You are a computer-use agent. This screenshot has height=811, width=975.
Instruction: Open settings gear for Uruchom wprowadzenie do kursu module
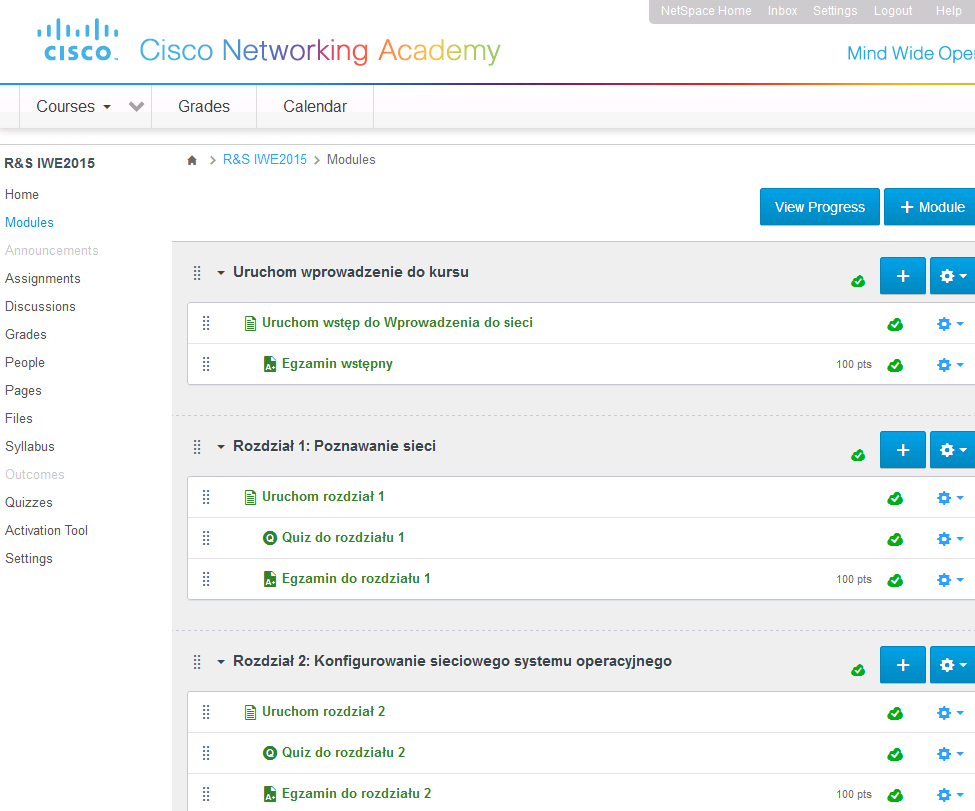953,276
